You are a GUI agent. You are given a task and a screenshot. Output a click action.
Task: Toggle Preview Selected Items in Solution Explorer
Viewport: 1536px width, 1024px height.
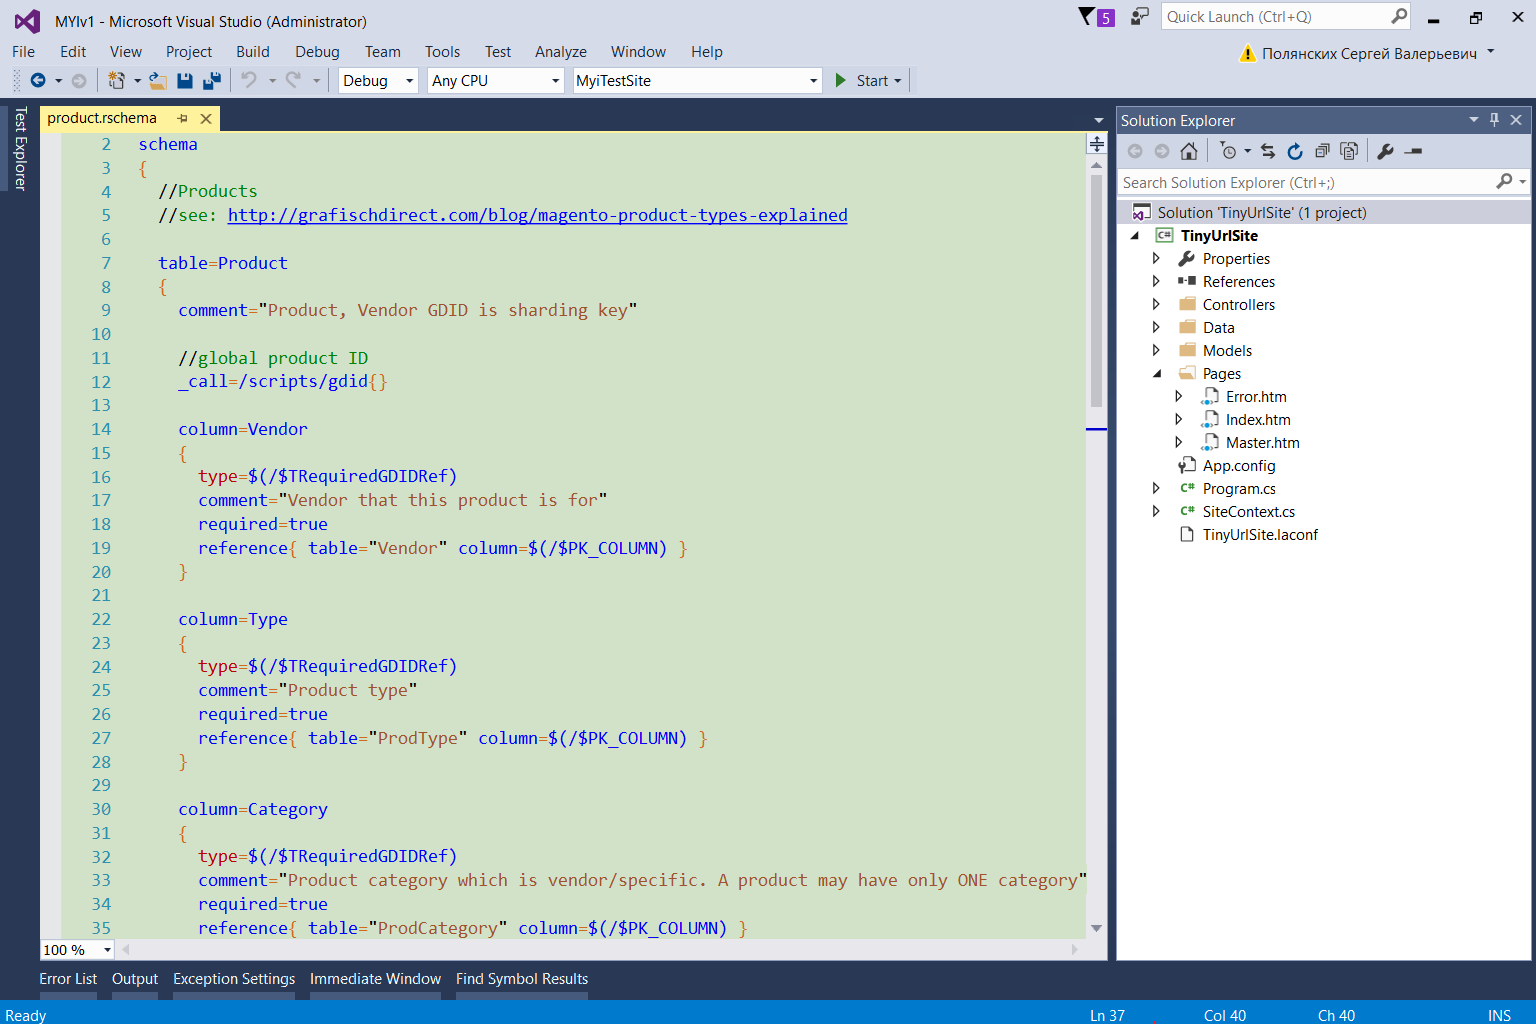point(1413,151)
